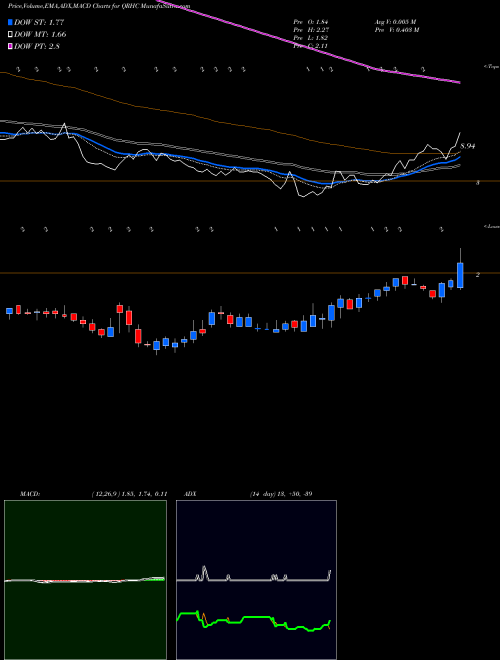The image size is (500, 660).
Task: Click the MACD panel heading label
Action: click(30, 494)
